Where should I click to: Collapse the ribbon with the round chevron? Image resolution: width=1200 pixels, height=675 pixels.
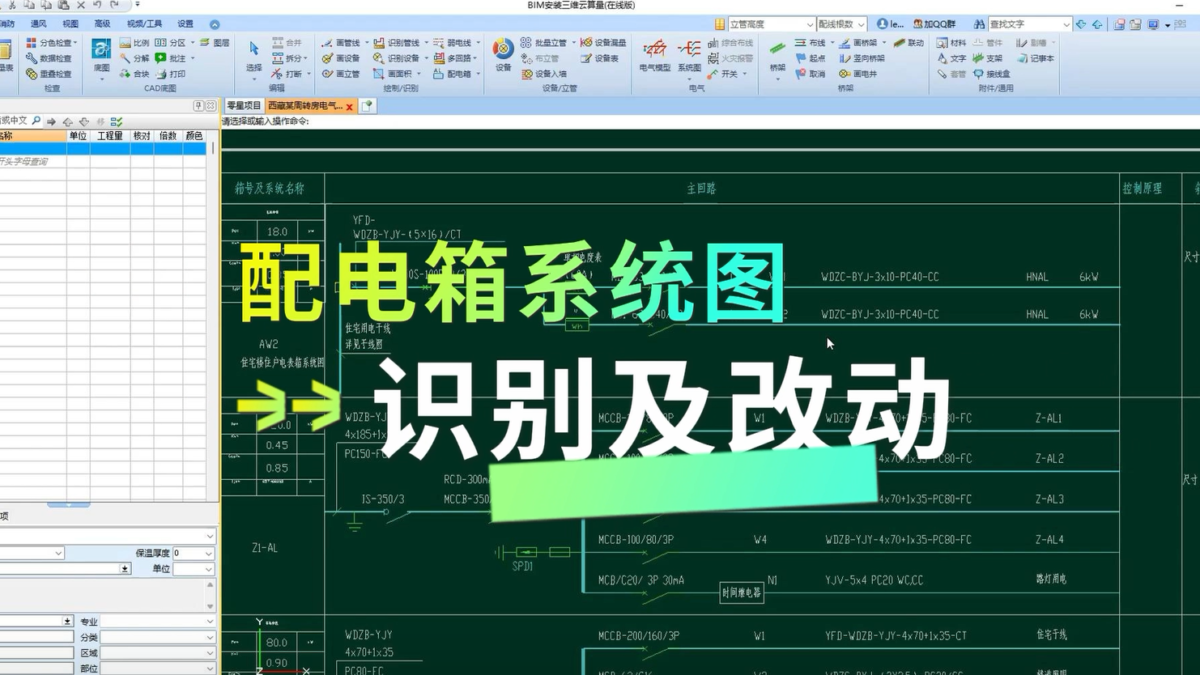point(214,24)
